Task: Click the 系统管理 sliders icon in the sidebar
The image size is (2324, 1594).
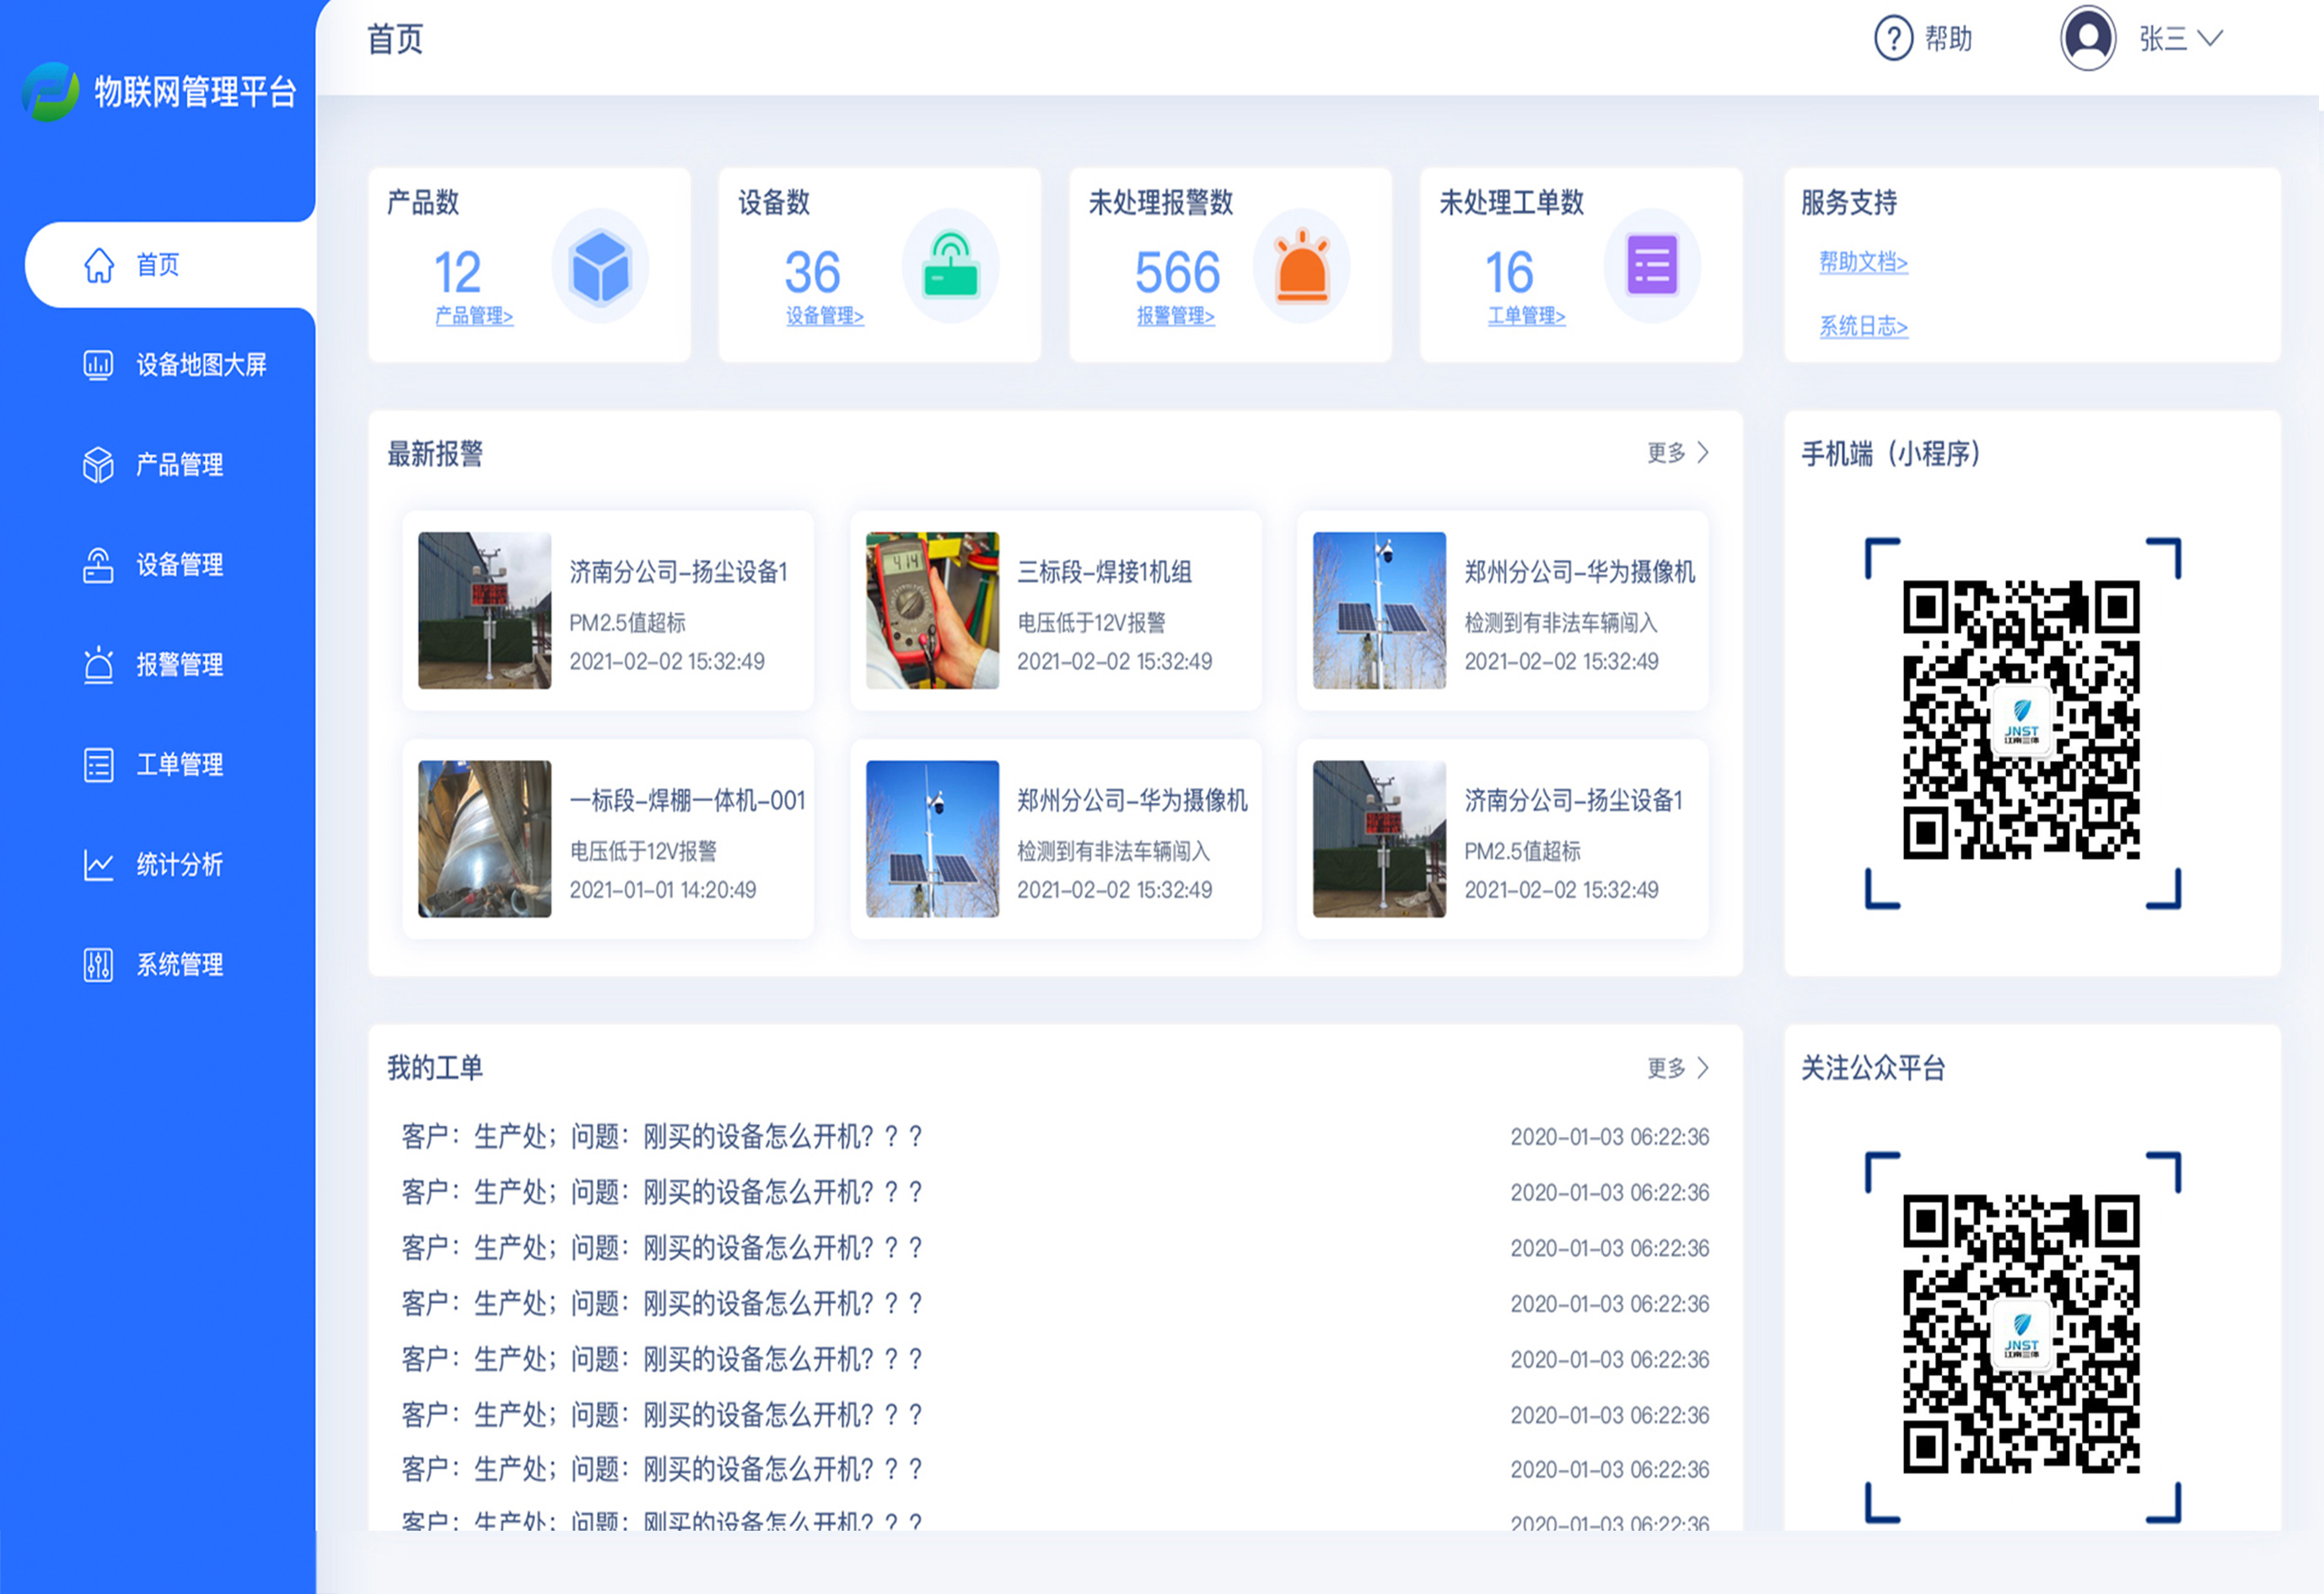Action: click(98, 965)
